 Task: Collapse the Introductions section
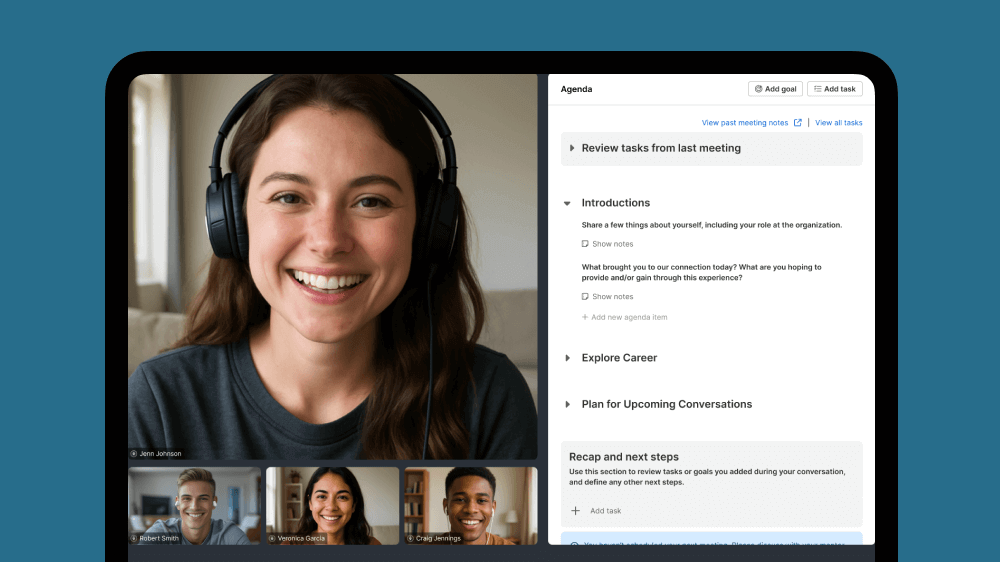567,203
